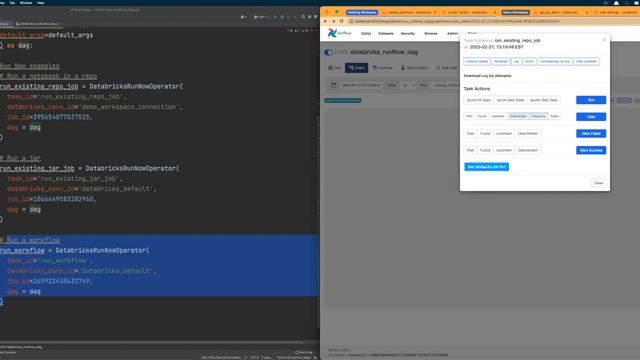This screenshot has height=360, width=640.
Task: Toggle Recursive in the Clear row
Action: [538, 116]
